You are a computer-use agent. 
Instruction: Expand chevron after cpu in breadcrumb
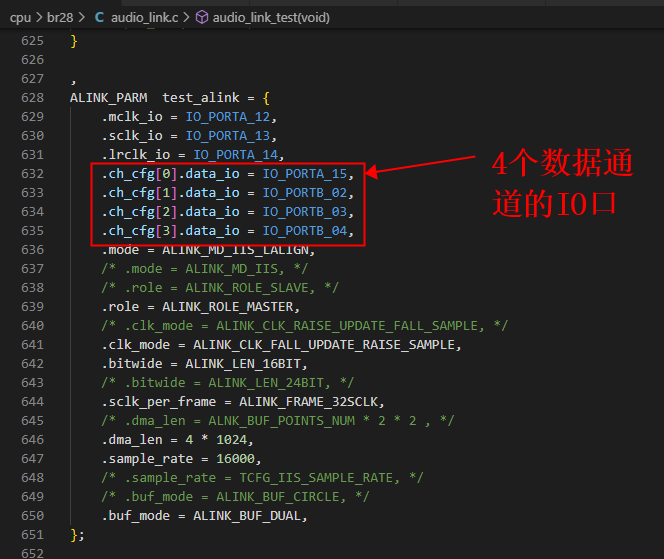[39, 17]
